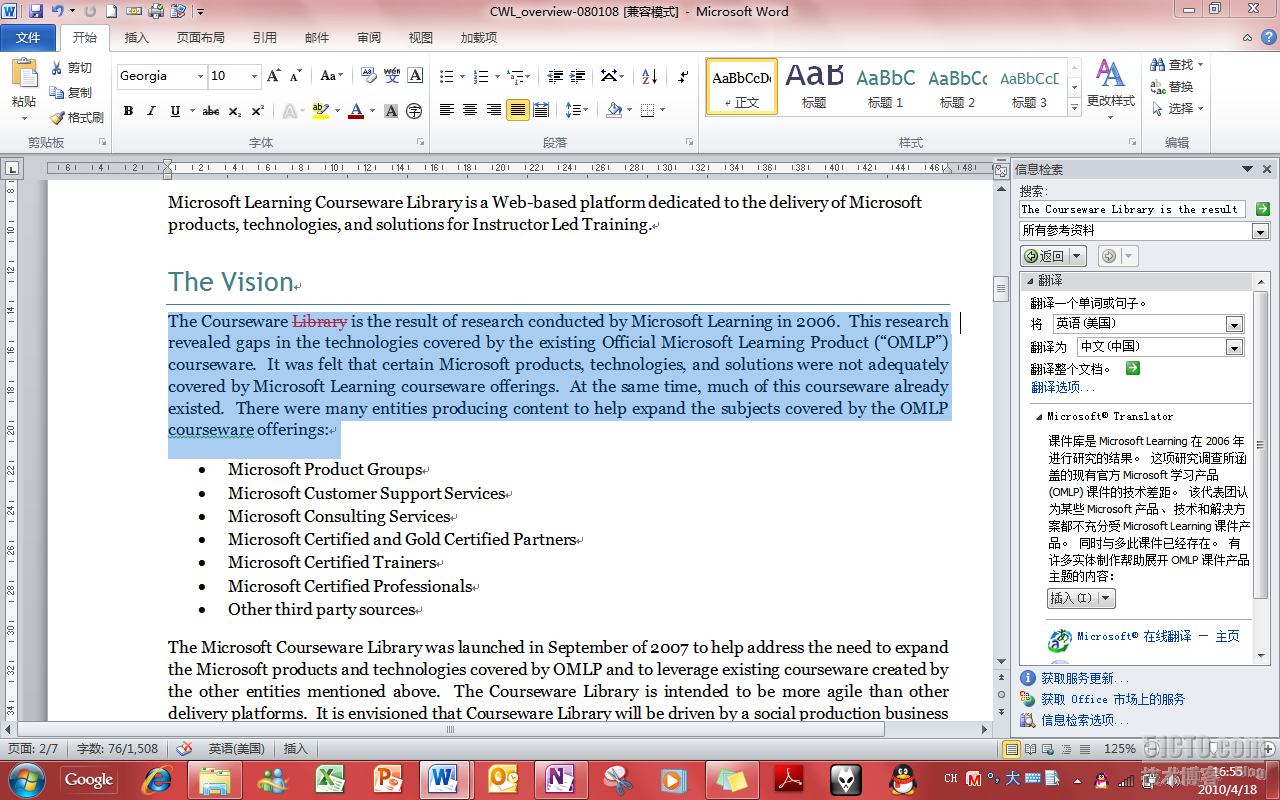The image size is (1280, 800).
Task: Toggle Underline formatting
Action: pyautogui.click(x=175, y=110)
